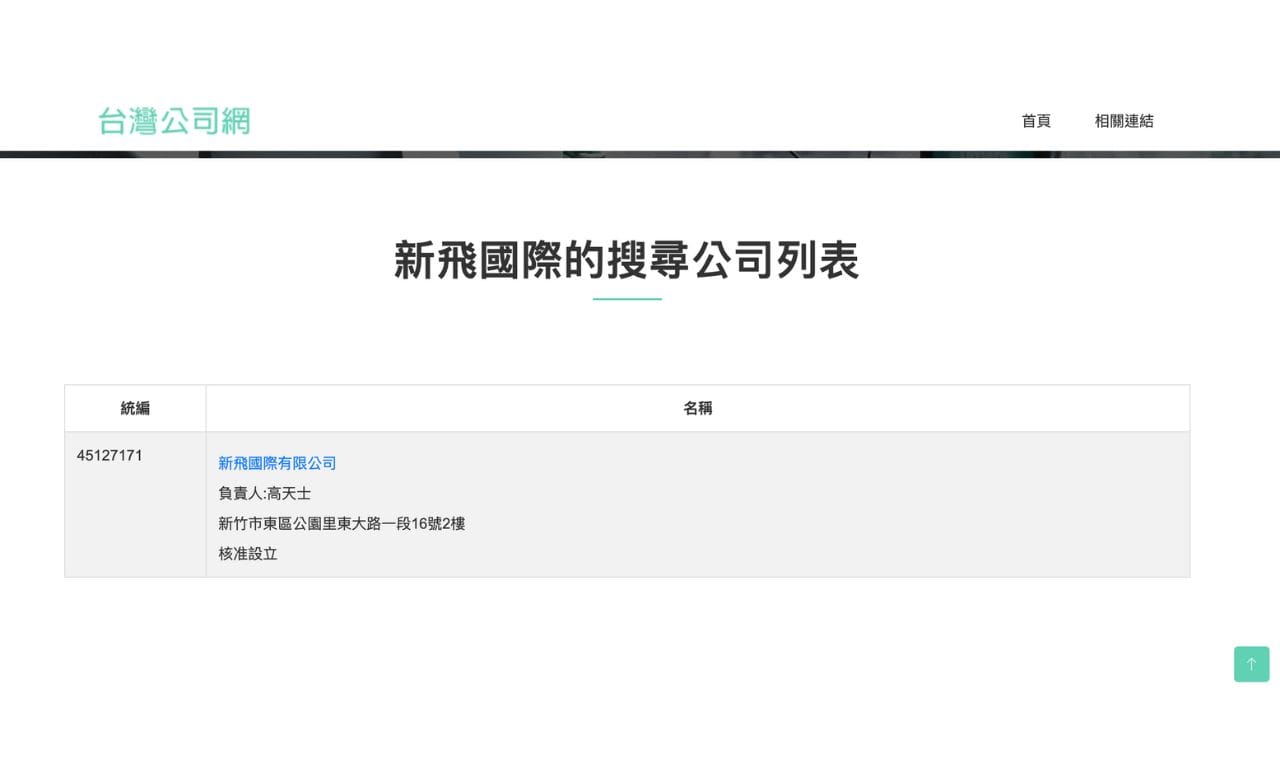The height and width of the screenshot is (768, 1280).
Task: Open the 台灣公司網 site logo
Action: (x=174, y=121)
